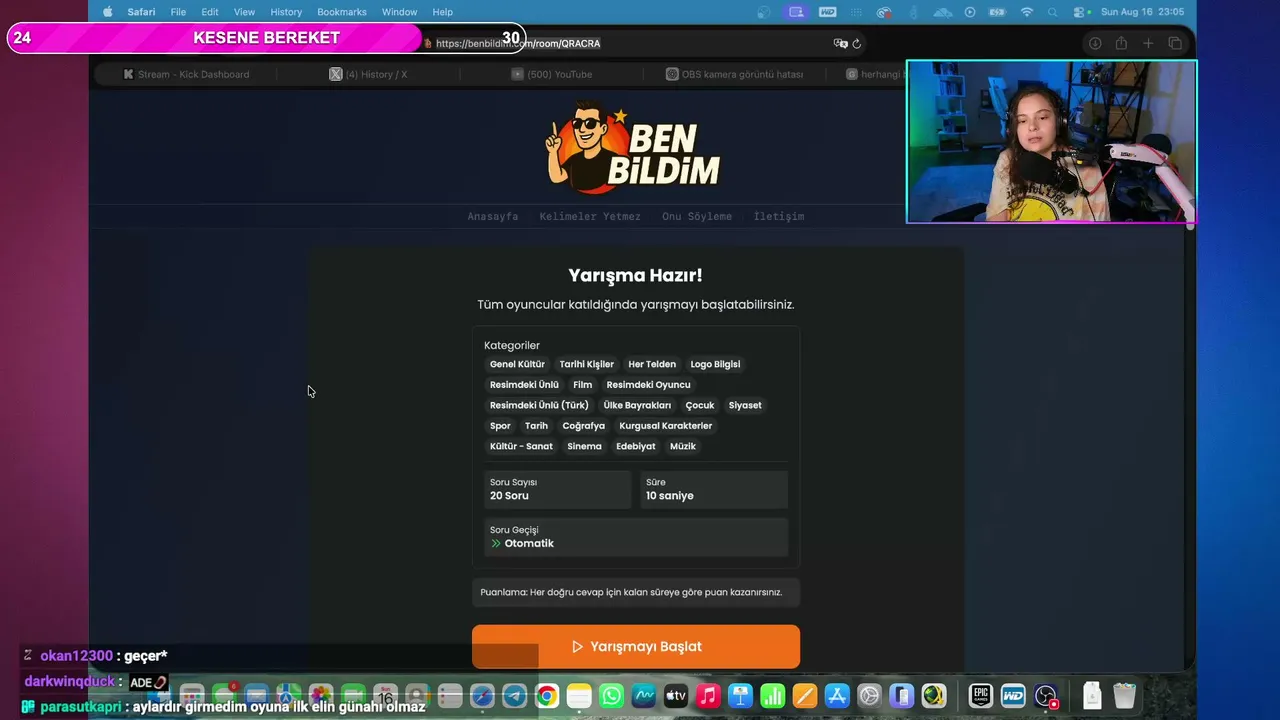Click the date and time in menu bar

1143,12
